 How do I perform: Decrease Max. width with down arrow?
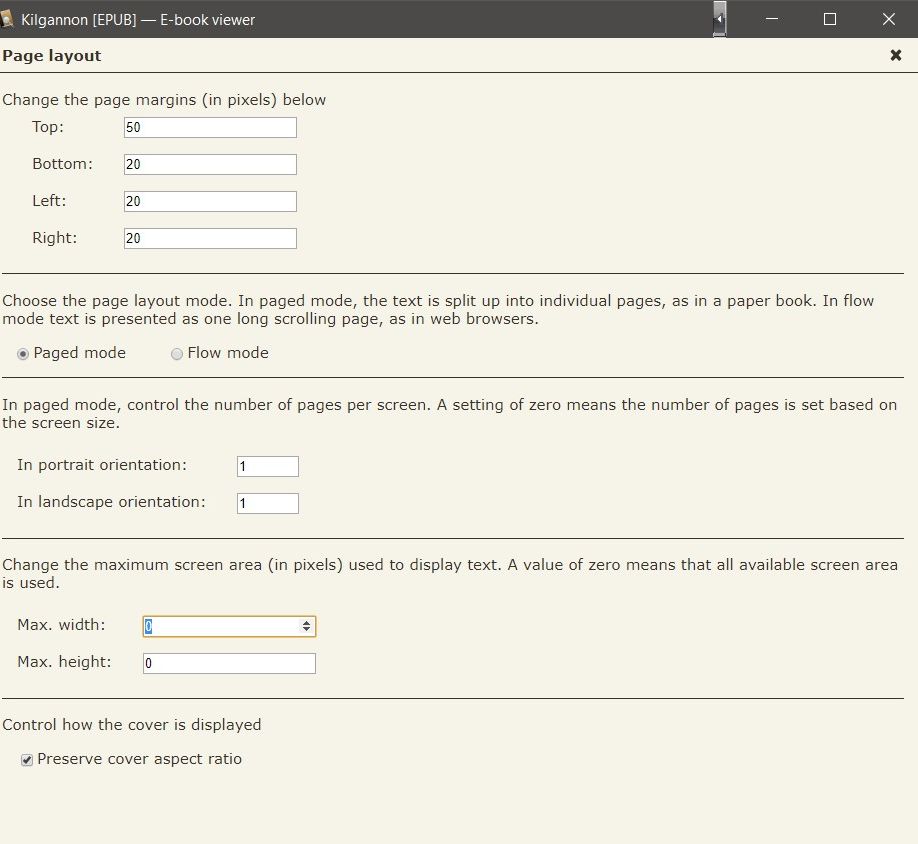pyautogui.click(x=306, y=630)
